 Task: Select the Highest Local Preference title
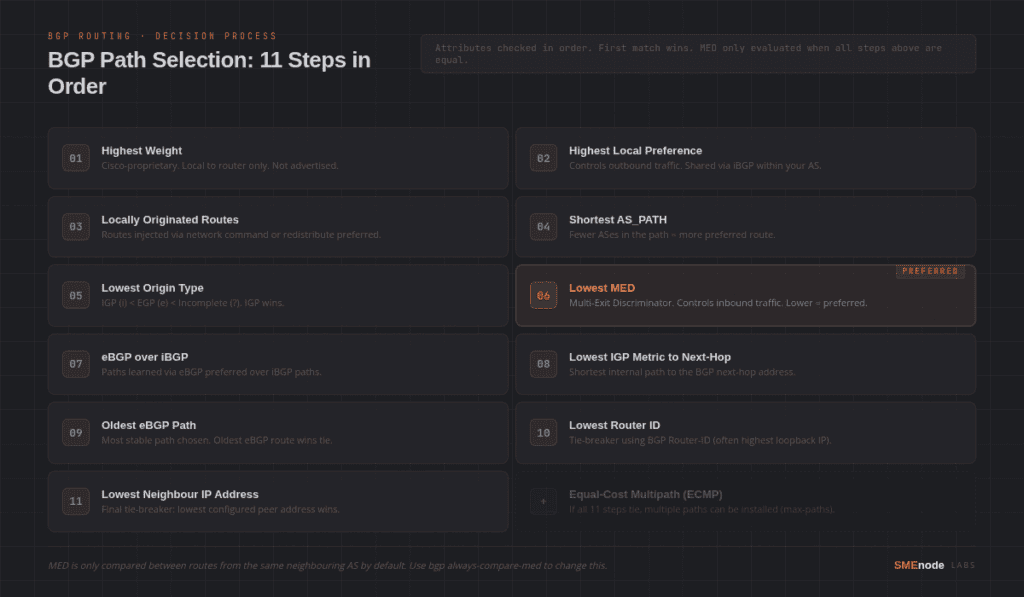click(635, 151)
